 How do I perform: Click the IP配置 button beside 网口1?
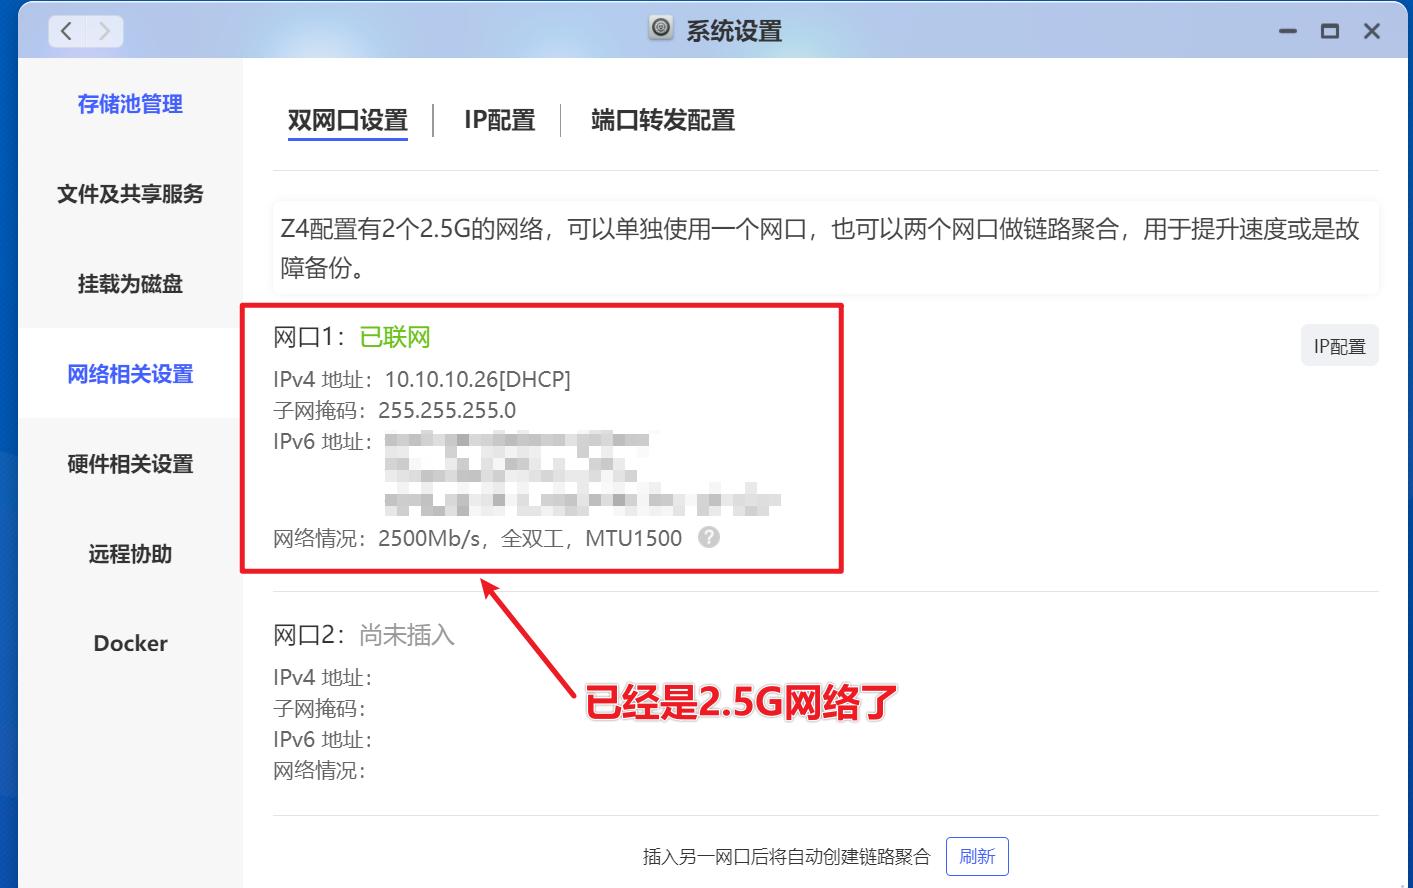pyautogui.click(x=1339, y=345)
